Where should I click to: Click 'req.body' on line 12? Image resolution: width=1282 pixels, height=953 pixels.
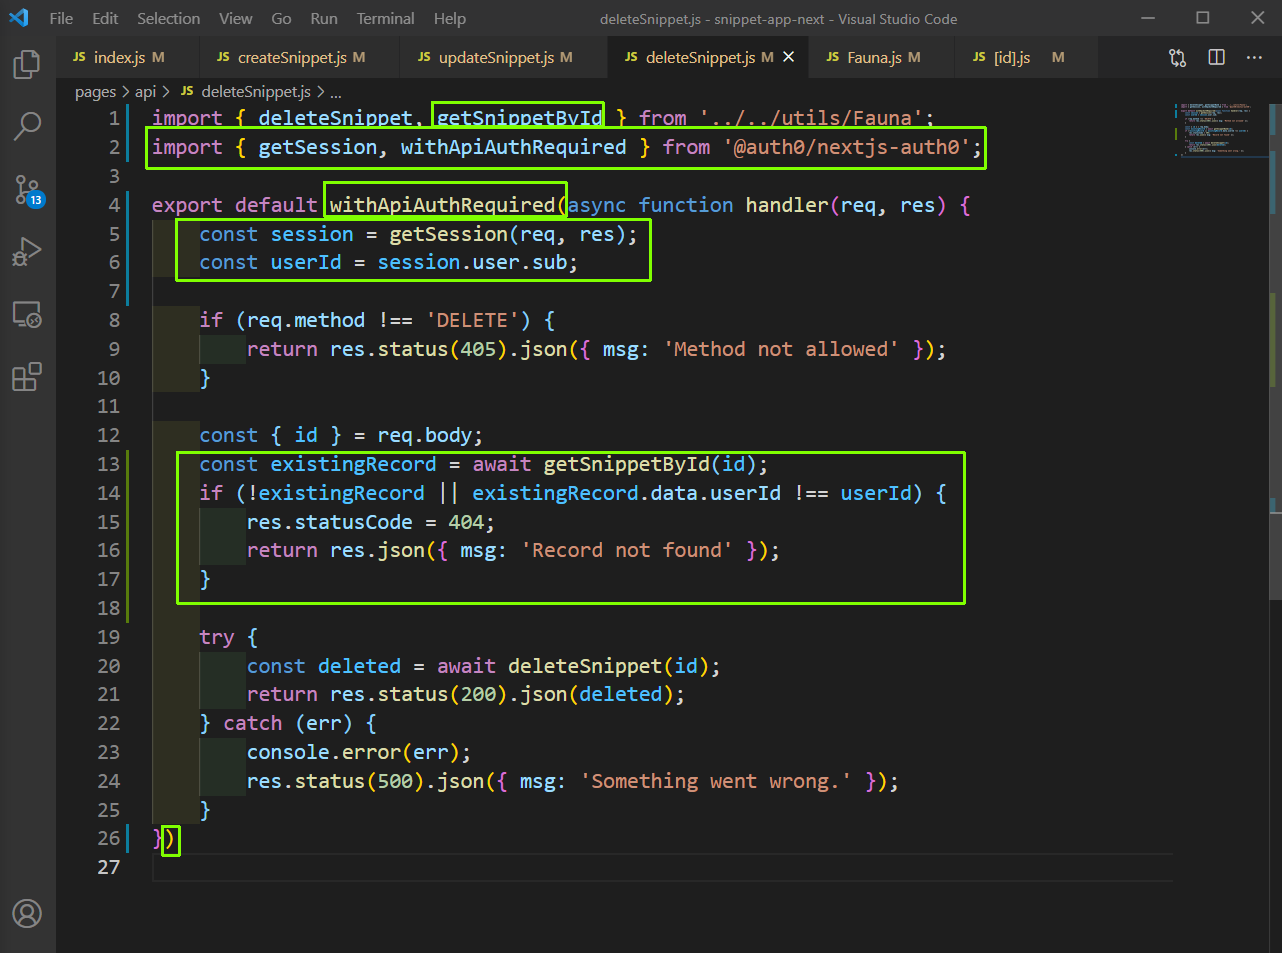424,435
